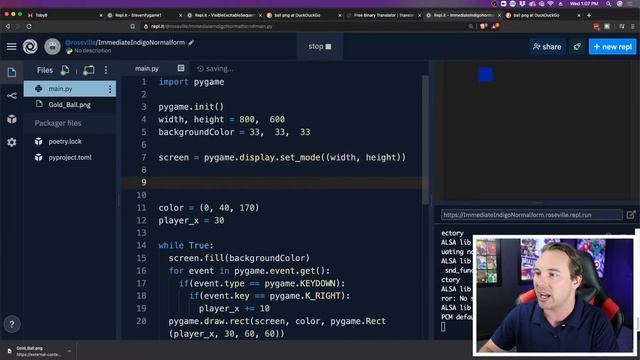Open the Settings gear in sidebar
640x360 pixels.
[x=12, y=142]
